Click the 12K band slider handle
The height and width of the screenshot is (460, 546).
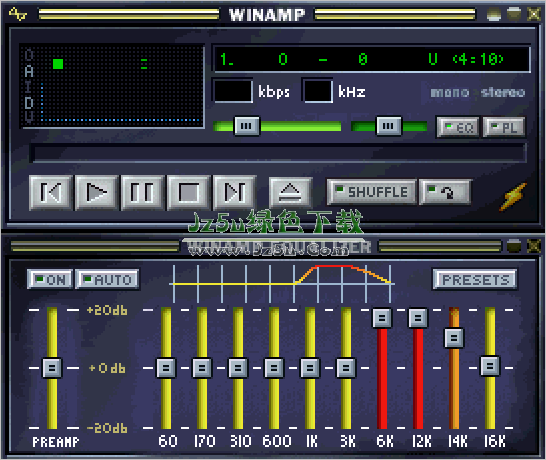[x=418, y=318]
